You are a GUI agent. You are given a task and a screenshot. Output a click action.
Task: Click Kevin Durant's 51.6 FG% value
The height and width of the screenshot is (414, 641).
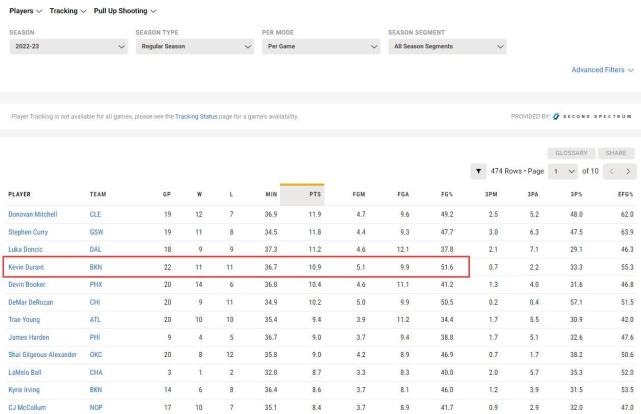447,267
